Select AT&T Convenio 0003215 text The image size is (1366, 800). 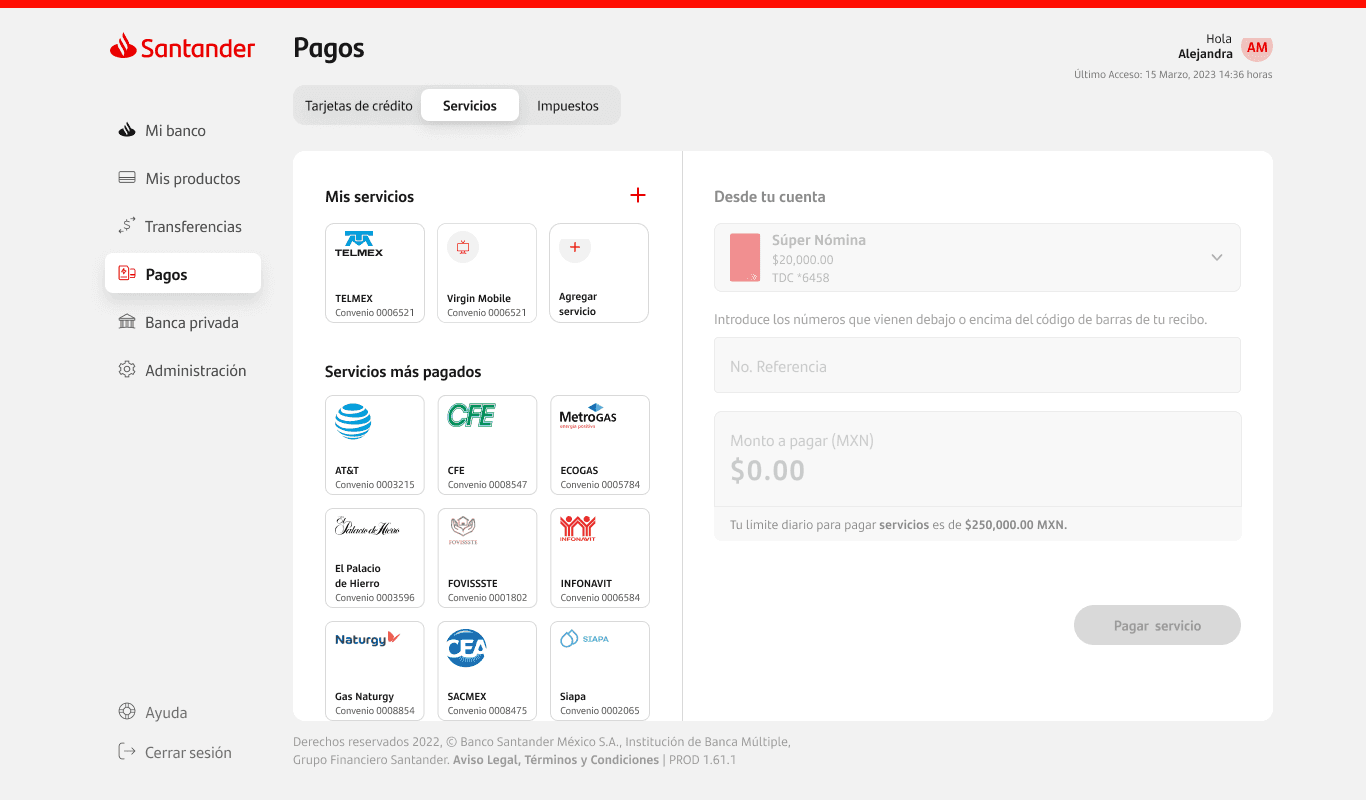coord(375,485)
